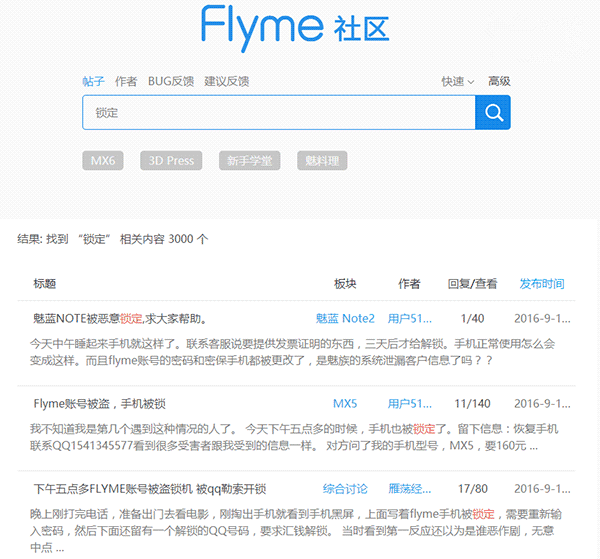Select the 建议反馈 search tab
The image size is (600, 559).
point(227,81)
